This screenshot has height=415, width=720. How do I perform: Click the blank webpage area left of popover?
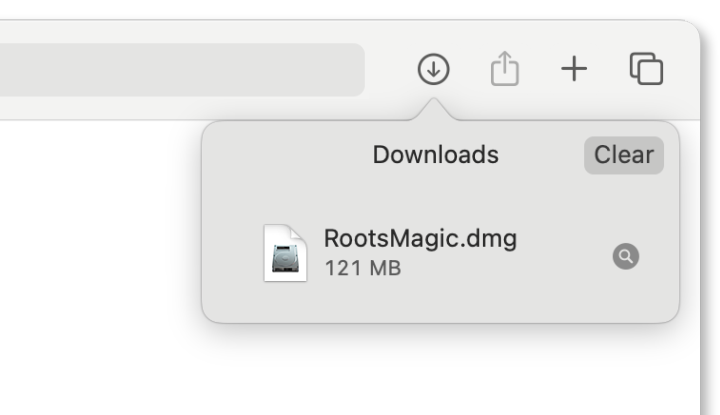pyautogui.click(x=100, y=250)
